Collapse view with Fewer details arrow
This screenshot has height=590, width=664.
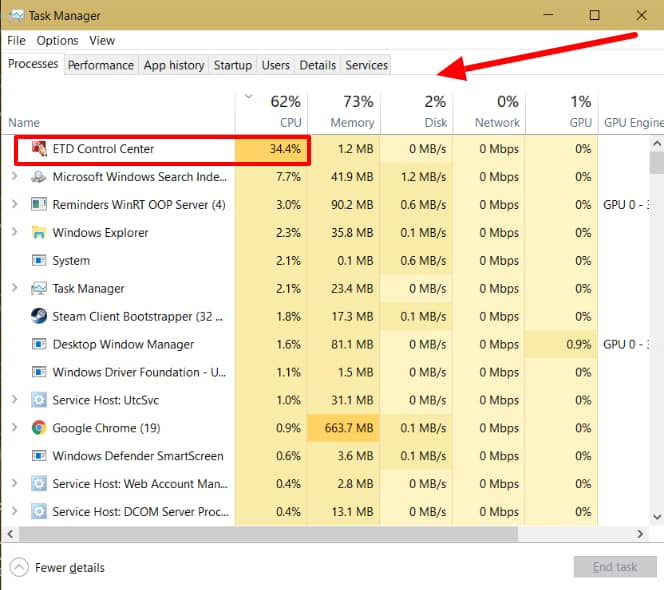click(19, 567)
